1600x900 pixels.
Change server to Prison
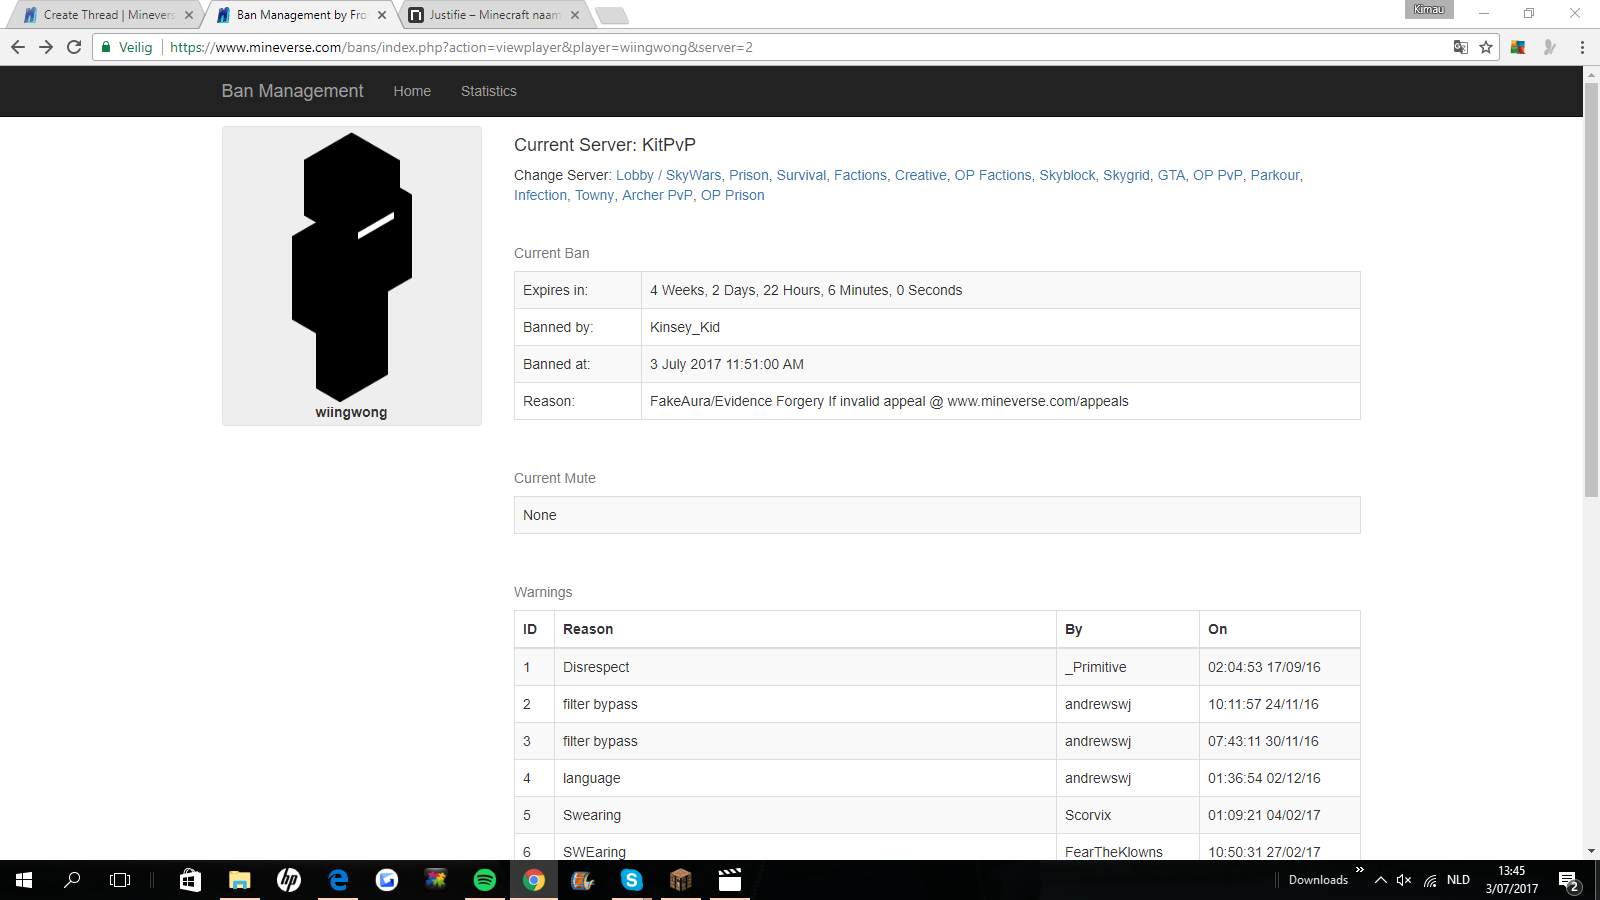pyautogui.click(x=749, y=175)
